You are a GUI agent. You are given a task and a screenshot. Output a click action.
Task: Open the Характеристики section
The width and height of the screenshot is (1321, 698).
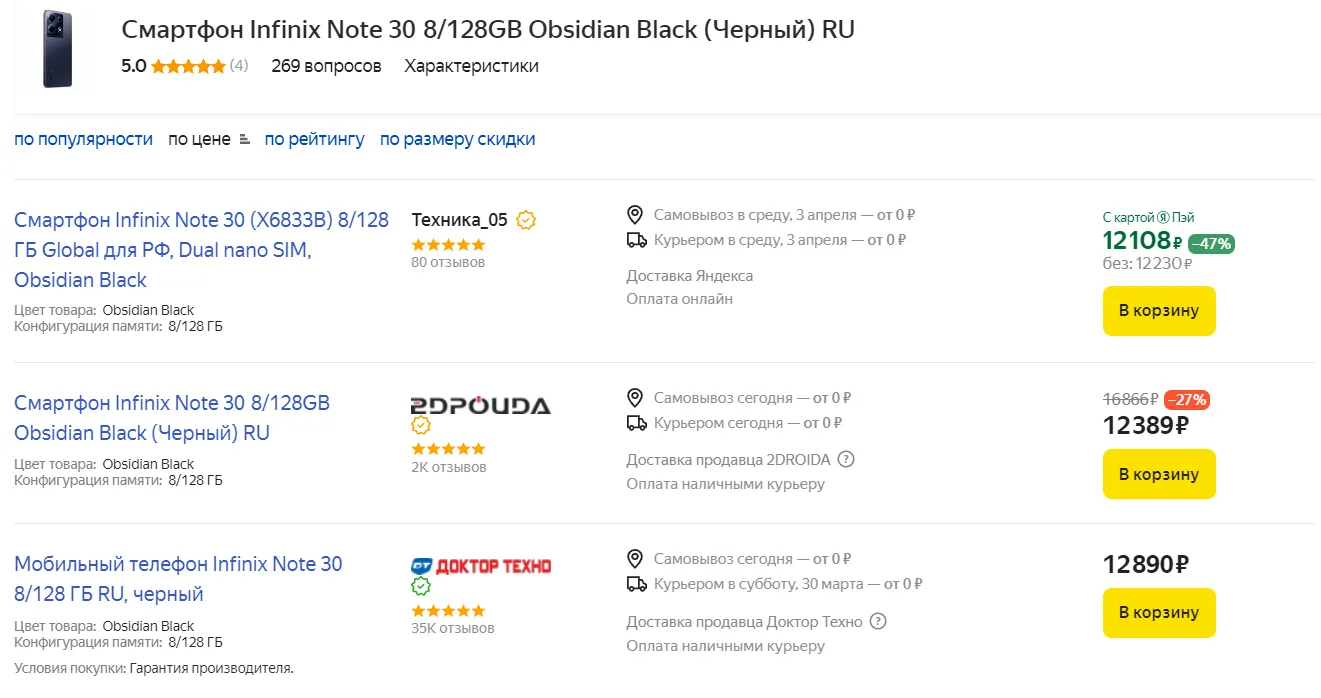471,66
